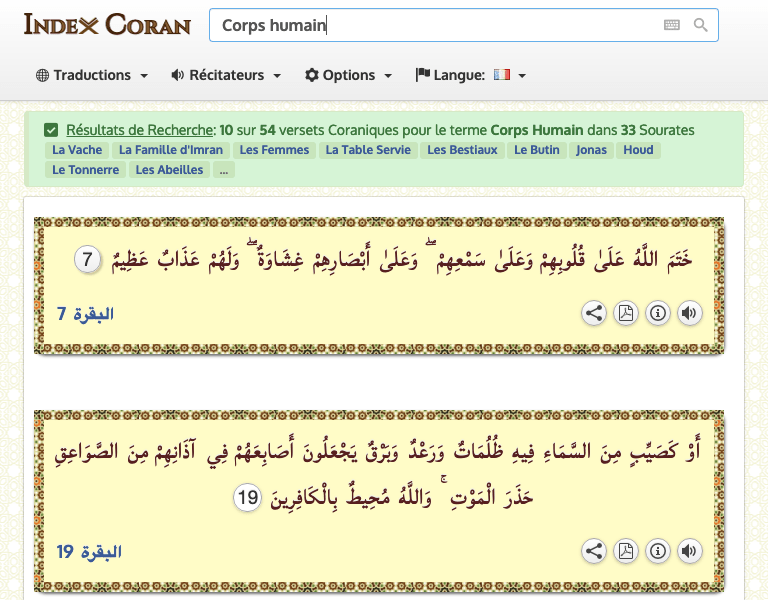The width and height of the screenshot is (768, 600).
Task: Share verse 19 of Al-Baqara
Action: click(x=594, y=551)
